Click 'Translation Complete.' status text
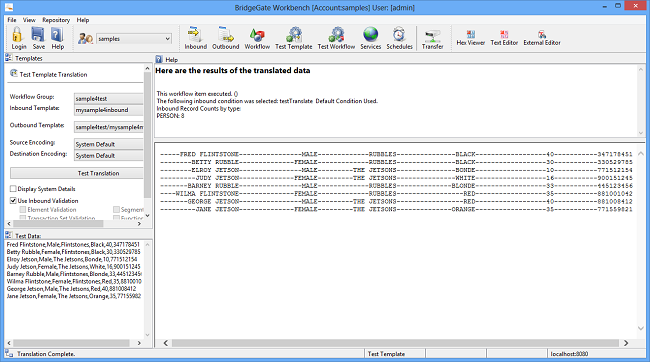This screenshot has height=362, width=650. (x=46, y=354)
